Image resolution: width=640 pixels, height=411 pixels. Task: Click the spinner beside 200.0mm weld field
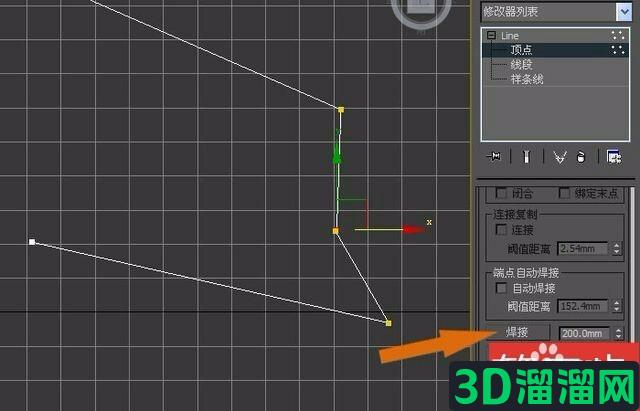coord(618,333)
